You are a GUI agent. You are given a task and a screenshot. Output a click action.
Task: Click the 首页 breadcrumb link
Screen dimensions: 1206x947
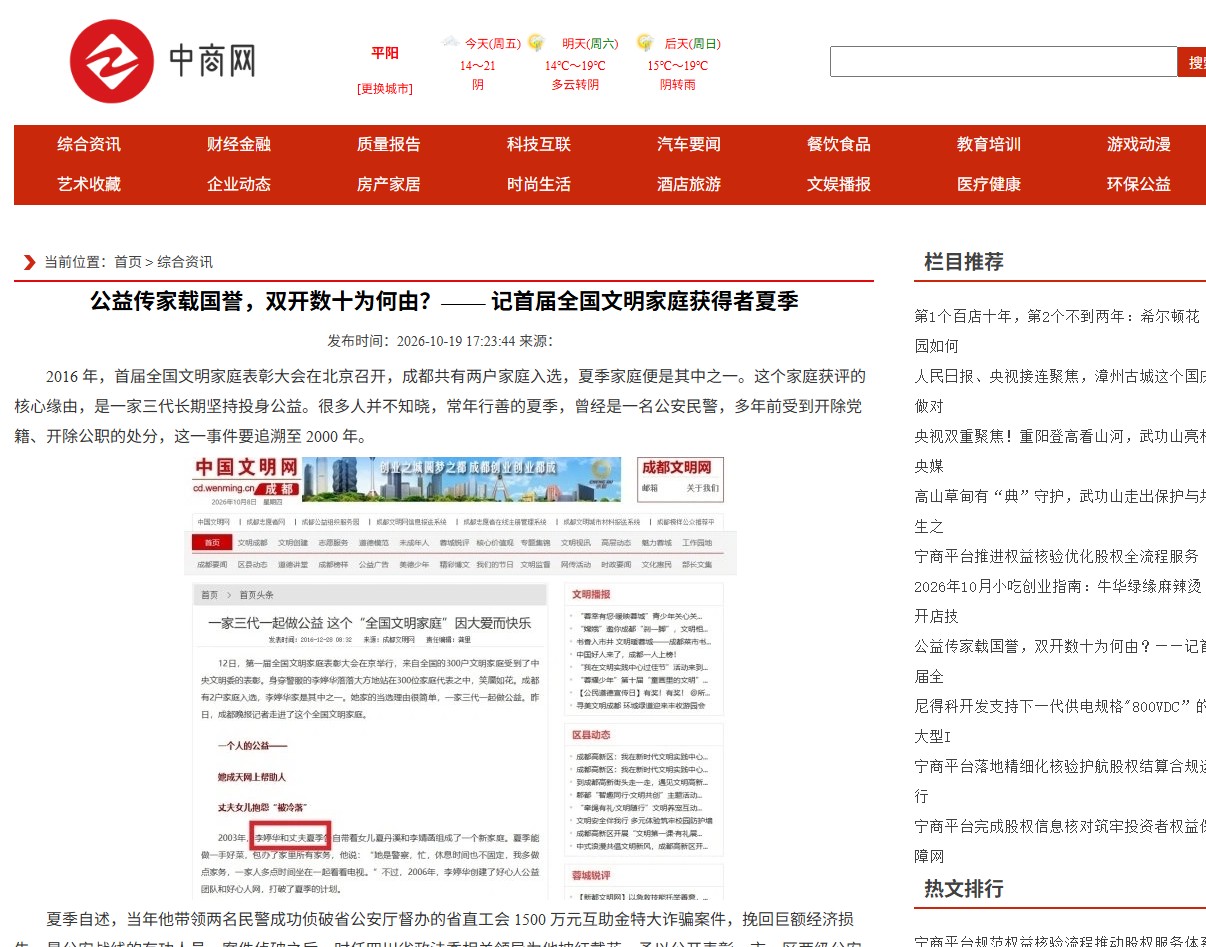(128, 262)
